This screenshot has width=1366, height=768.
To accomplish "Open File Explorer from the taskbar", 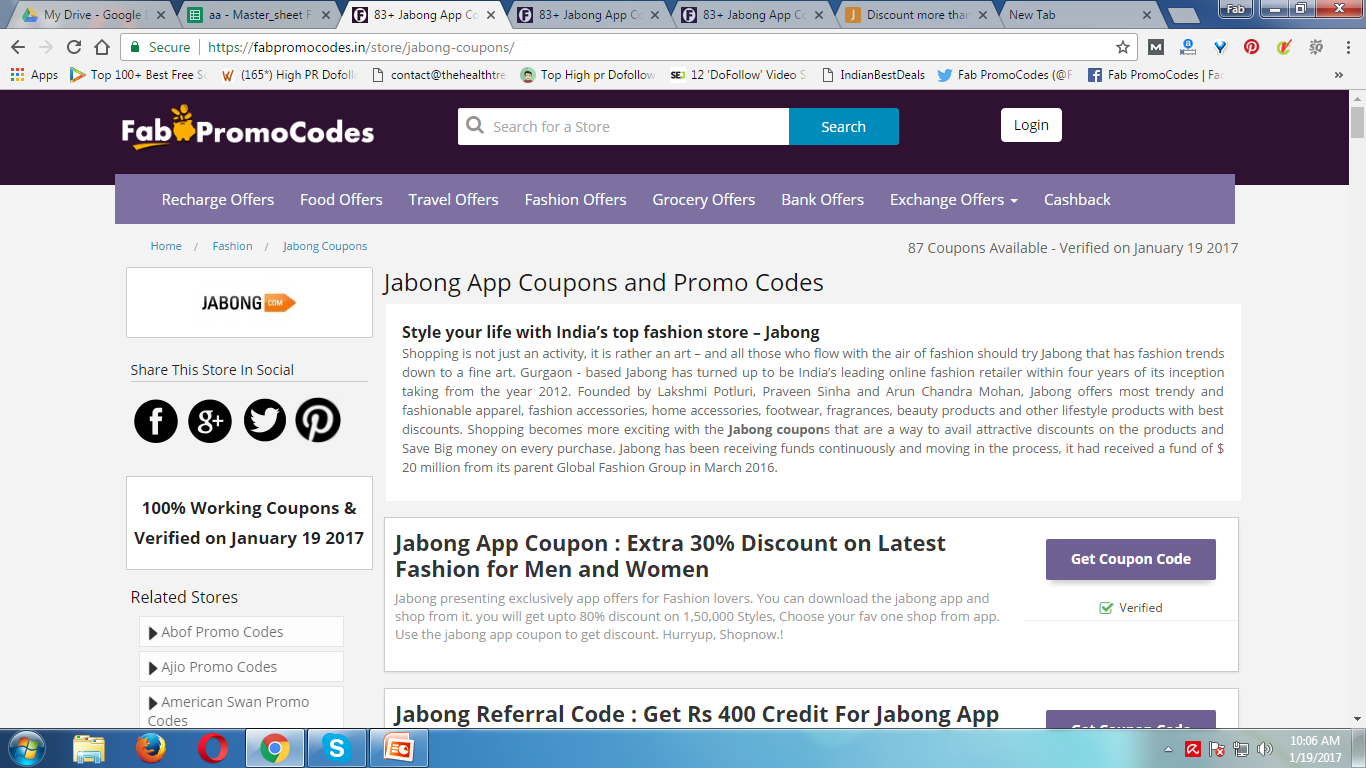I will coord(89,748).
